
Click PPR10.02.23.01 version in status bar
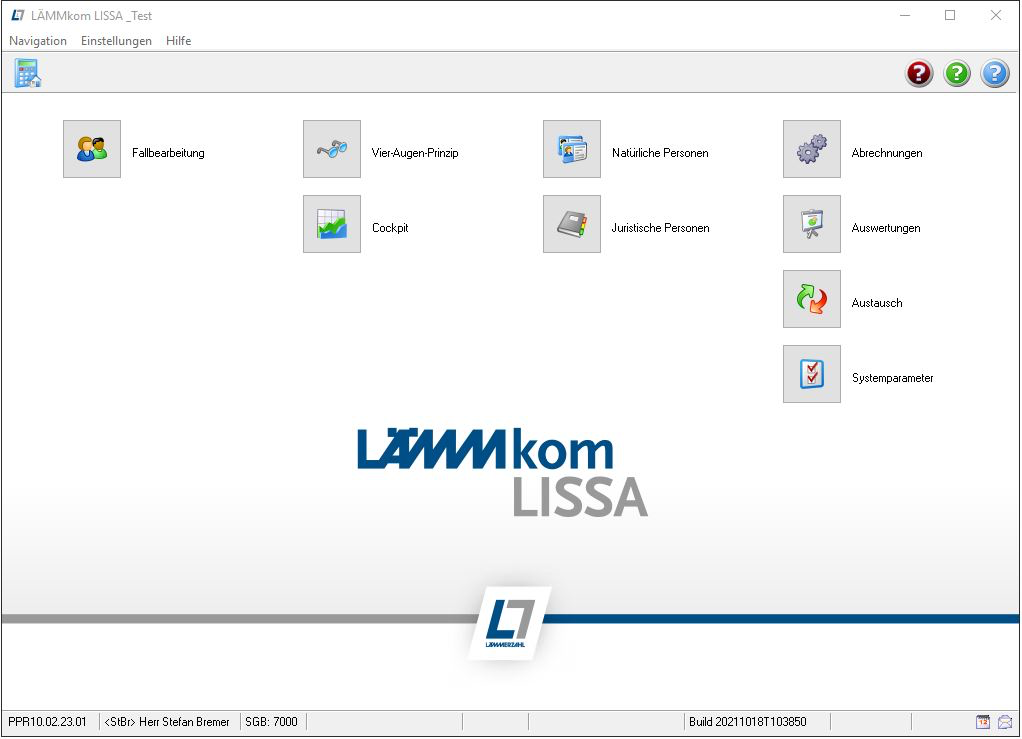tap(47, 721)
